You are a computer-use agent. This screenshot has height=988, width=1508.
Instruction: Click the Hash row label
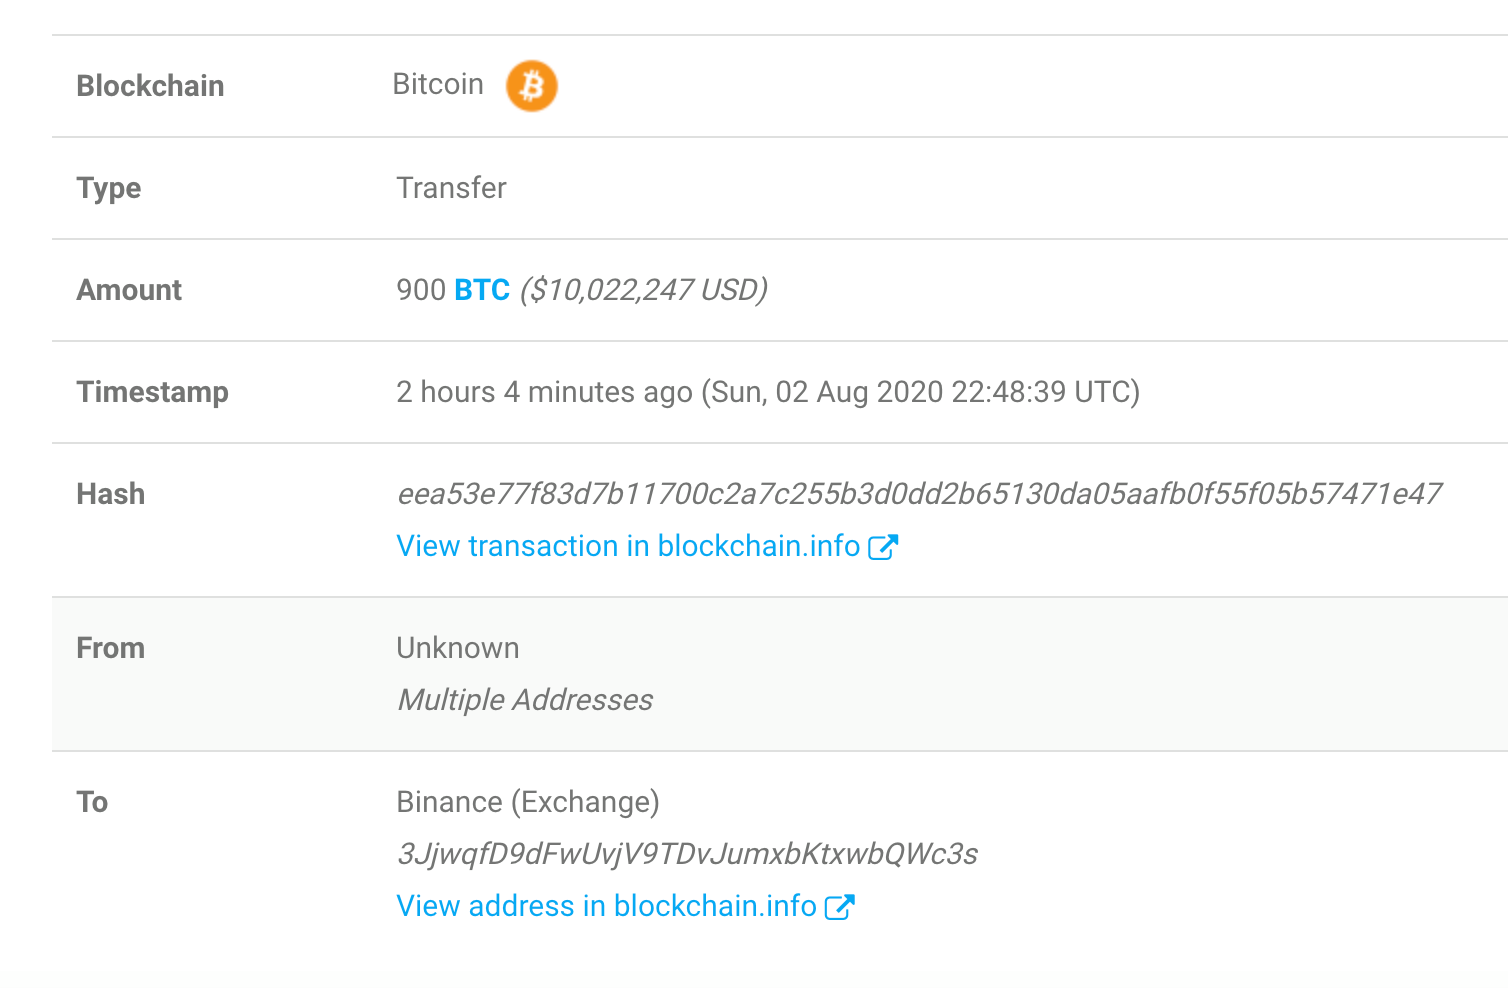(111, 494)
